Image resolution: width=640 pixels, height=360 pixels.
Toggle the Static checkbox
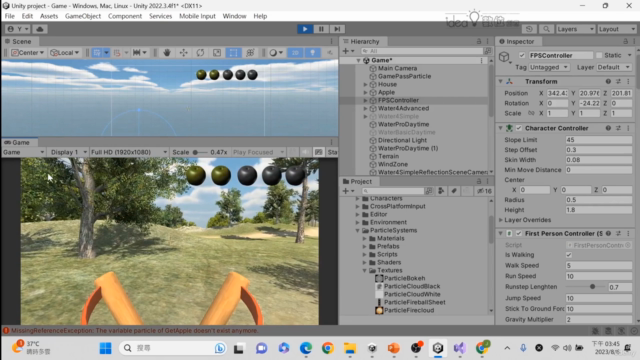(x=599, y=55)
